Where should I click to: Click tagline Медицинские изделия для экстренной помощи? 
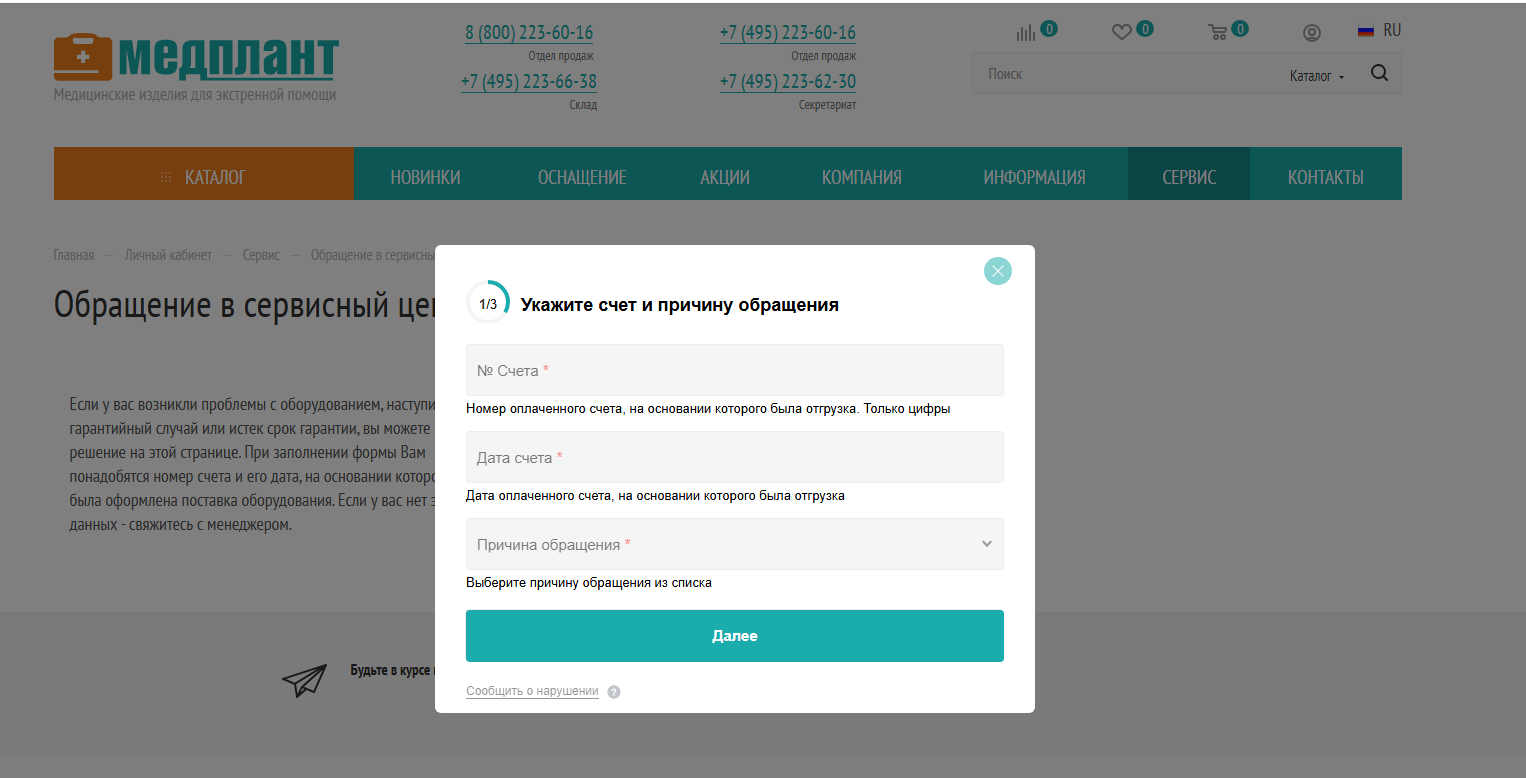(x=195, y=95)
